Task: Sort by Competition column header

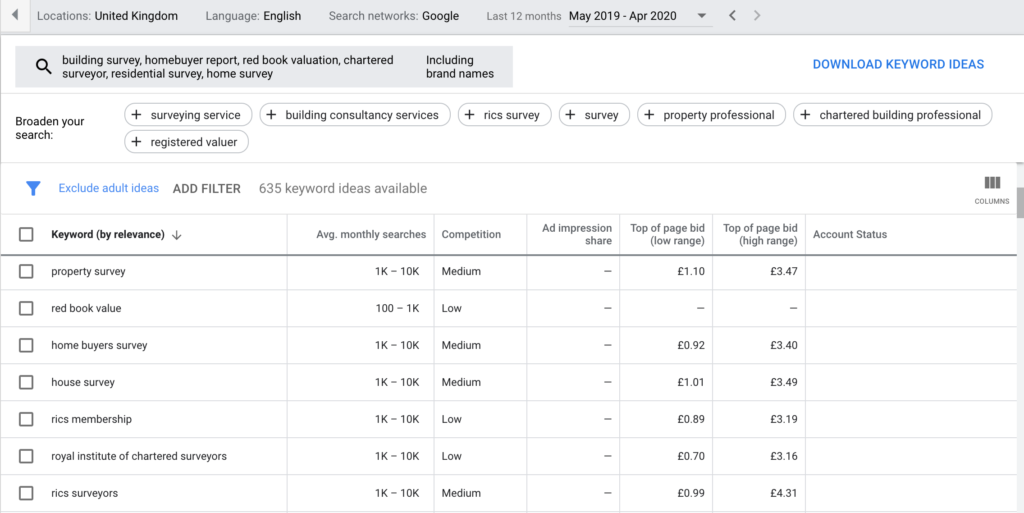Action: (471, 234)
